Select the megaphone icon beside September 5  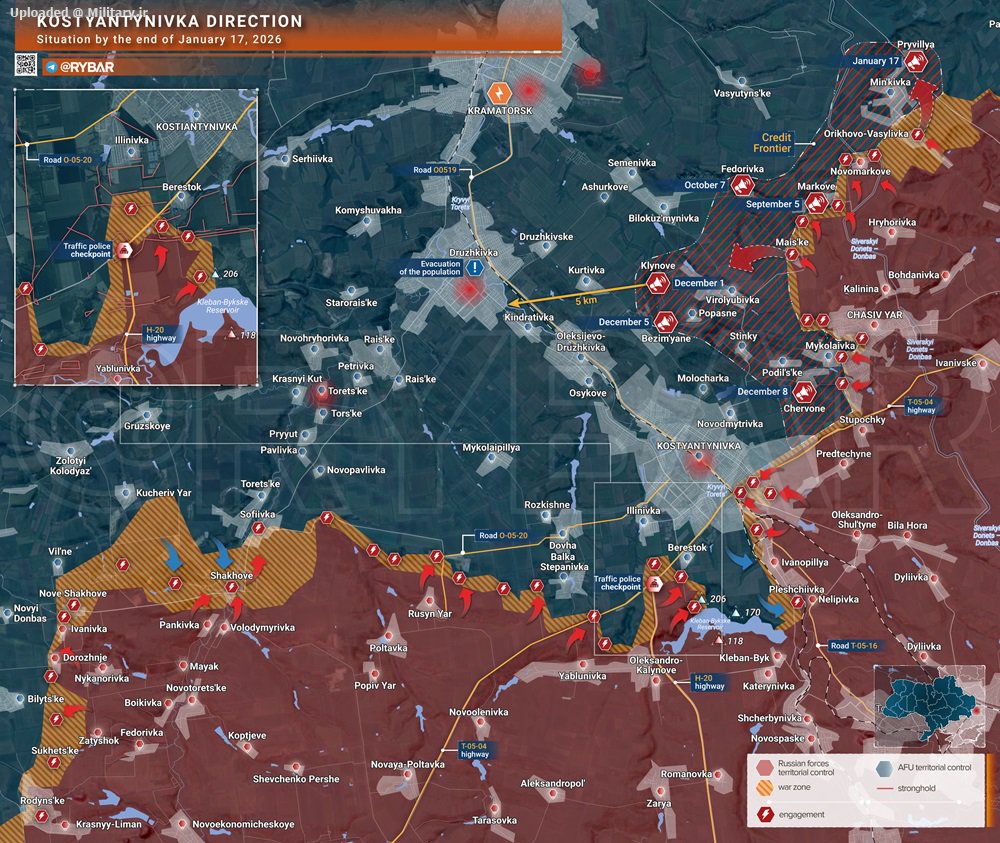point(816,204)
